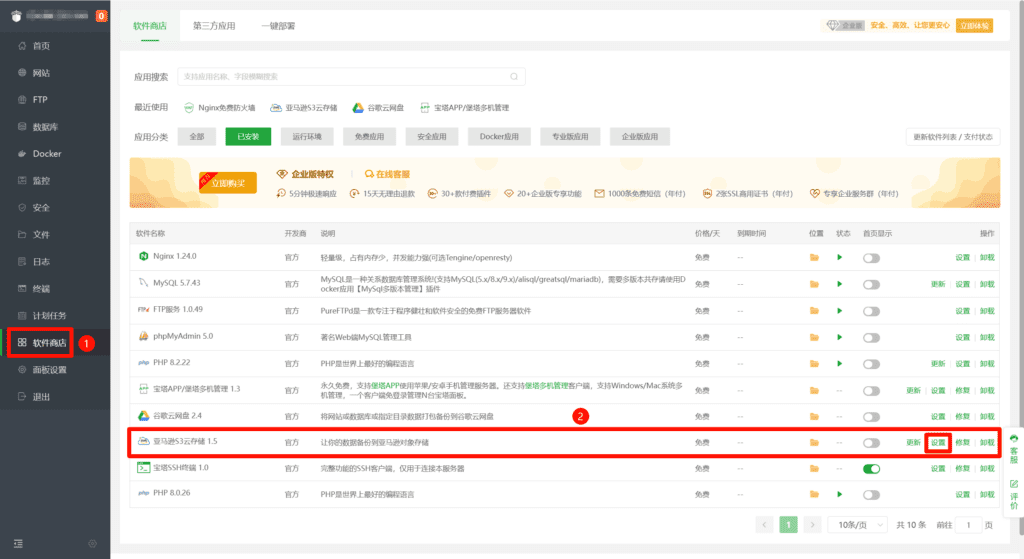Open the Nginx 1.24.0 folder location icon
The width and height of the screenshot is (1024, 559).
[814, 258]
